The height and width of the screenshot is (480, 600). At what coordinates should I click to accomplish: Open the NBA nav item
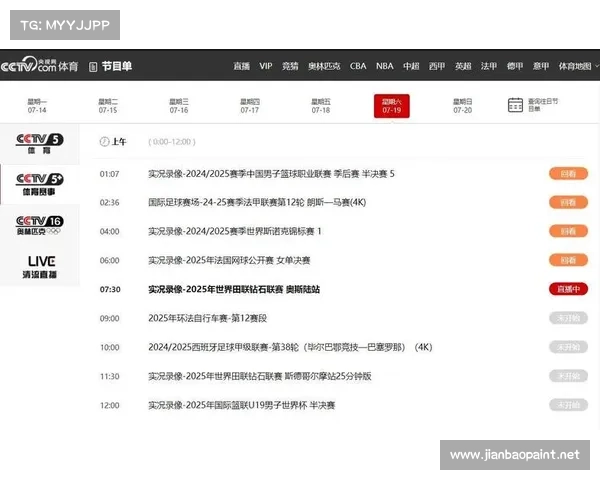[x=385, y=66]
